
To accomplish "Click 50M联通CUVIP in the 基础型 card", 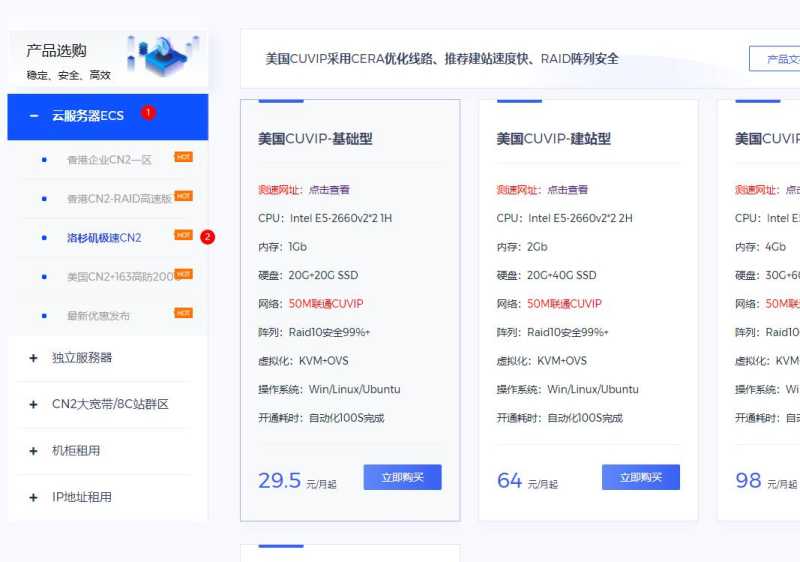I will pos(326,304).
